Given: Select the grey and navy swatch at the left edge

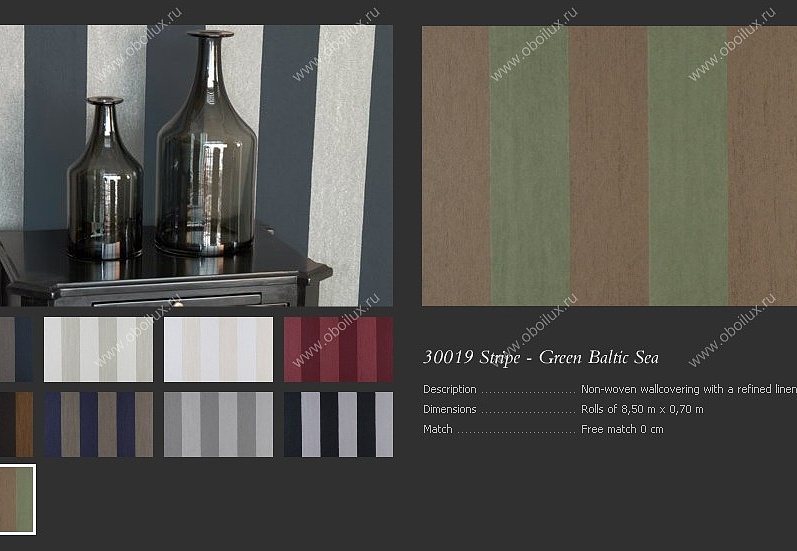Looking at the screenshot, I should coord(16,349).
